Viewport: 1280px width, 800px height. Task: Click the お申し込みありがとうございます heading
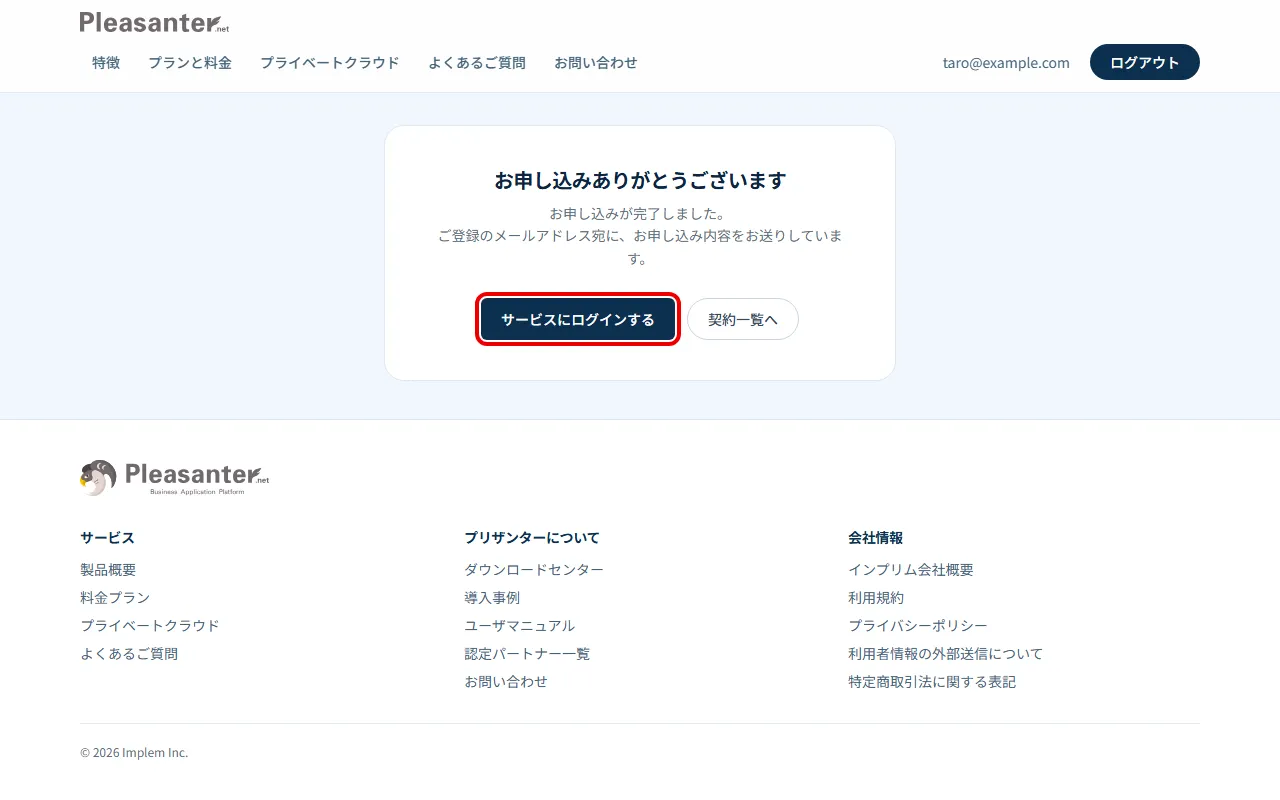click(640, 180)
